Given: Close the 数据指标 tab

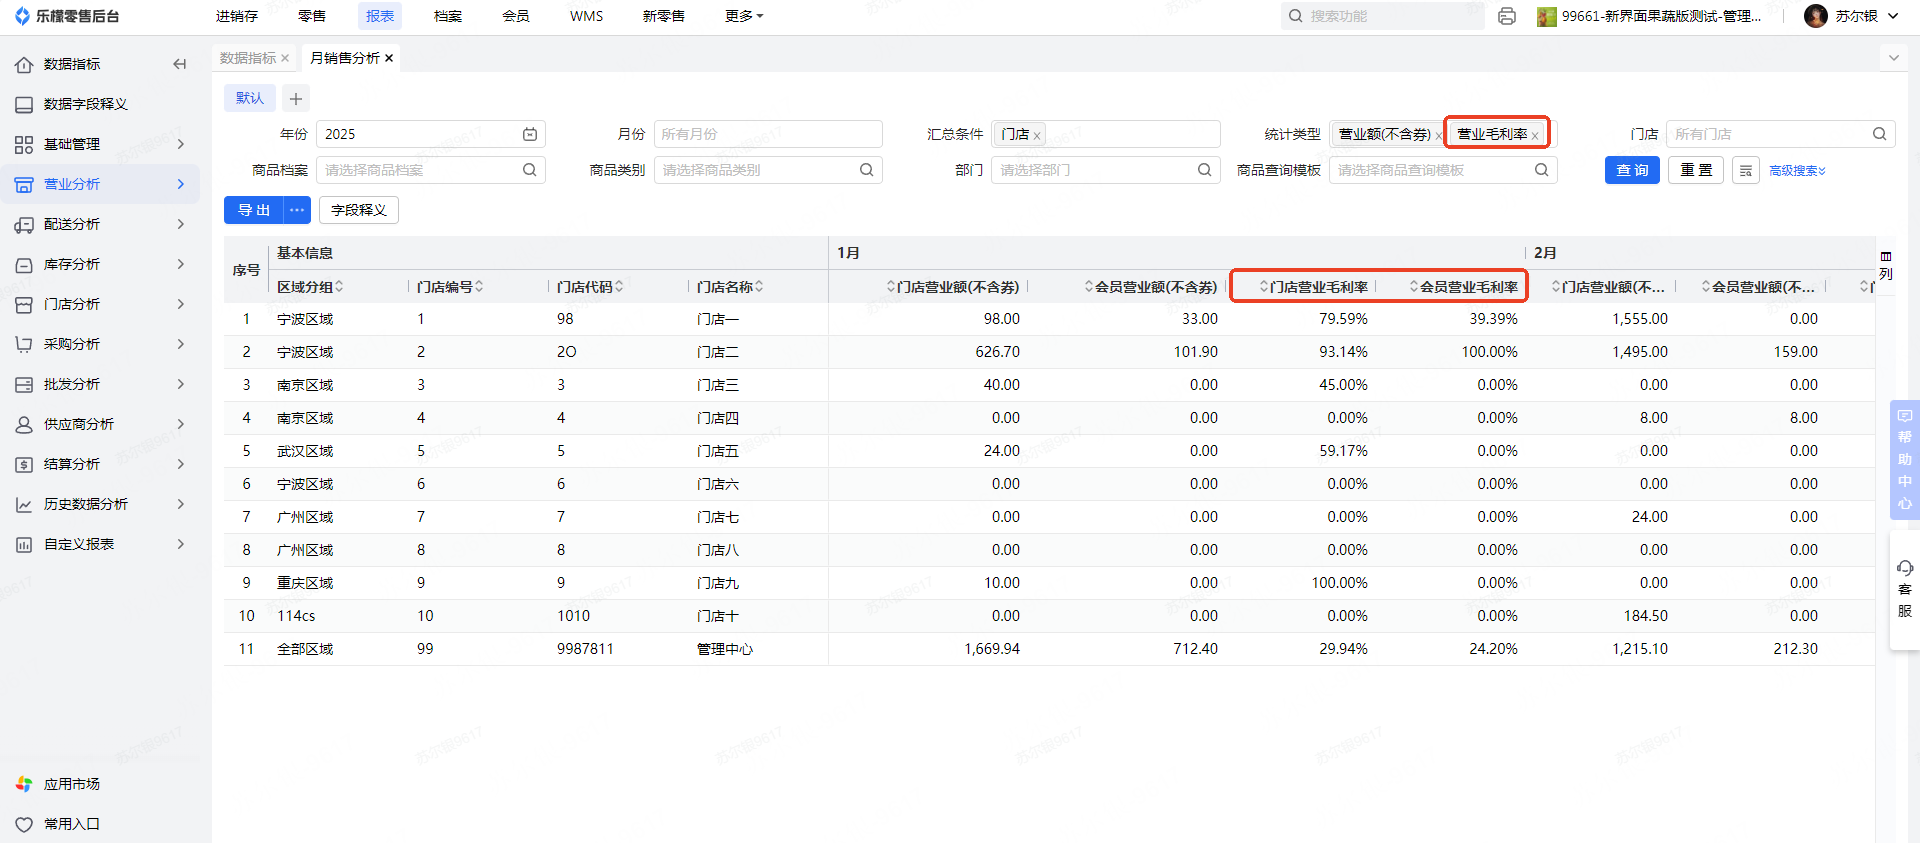Looking at the screenshot, I should point(285,58).
